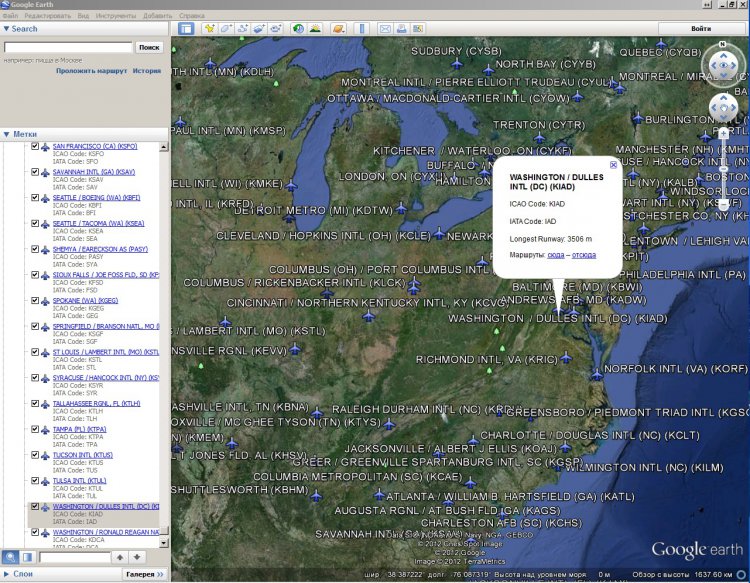This screenshot has height=583, width=750.
Task: Click the Ottawa (CYOW) airplane marker
Action: pos(578,97)
